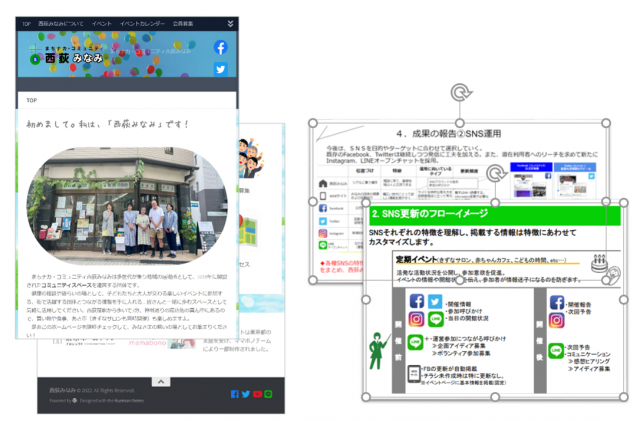Click the rotate handle above the SNS運用 slide

pyautogui.click(x=460, y=93)
